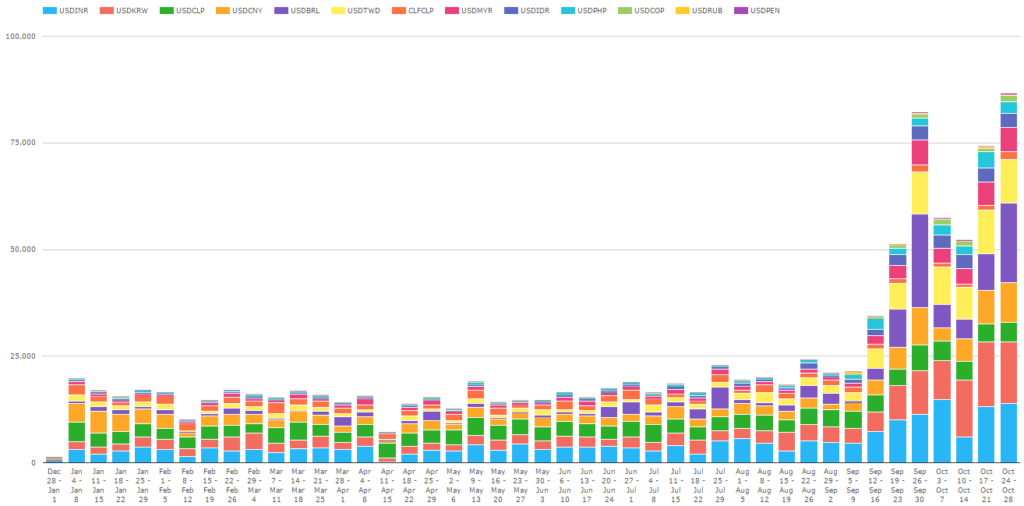Click the Sep 26 - Sep 30 bar
1024x506 pixels.
pos(920,287)
